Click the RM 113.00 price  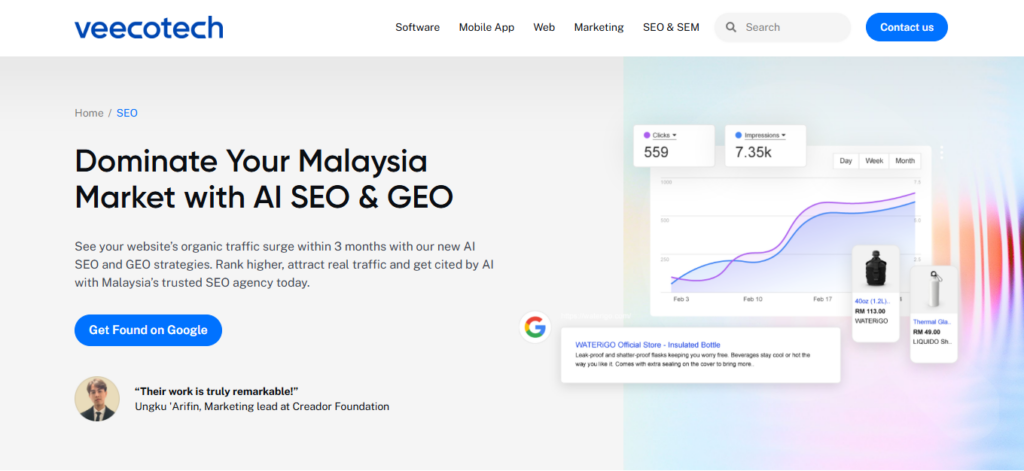[x=870, y=311]
